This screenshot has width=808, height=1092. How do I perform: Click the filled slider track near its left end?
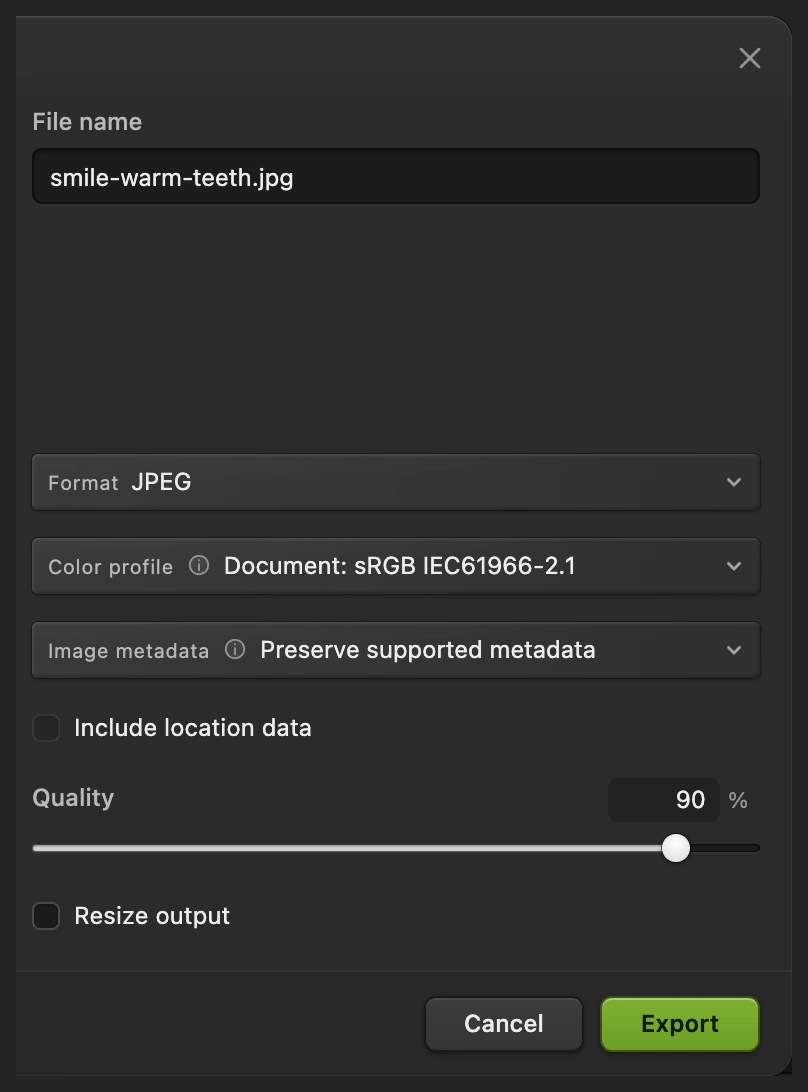coord(56,848)
